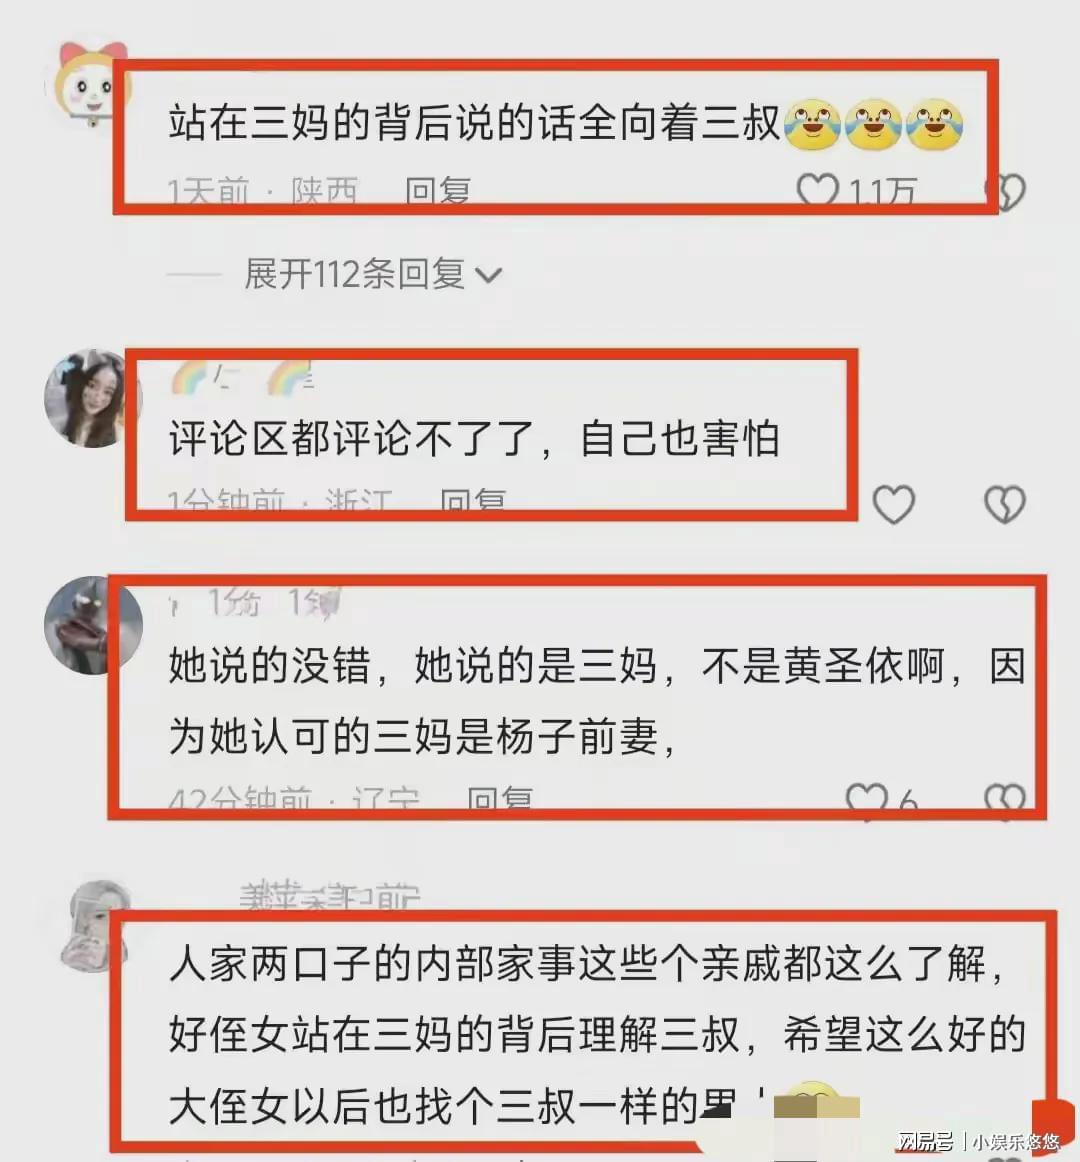Tap 回复 under the 辽宁 comment
This screenshot has height=1162, width=1080.
point(500,799)
